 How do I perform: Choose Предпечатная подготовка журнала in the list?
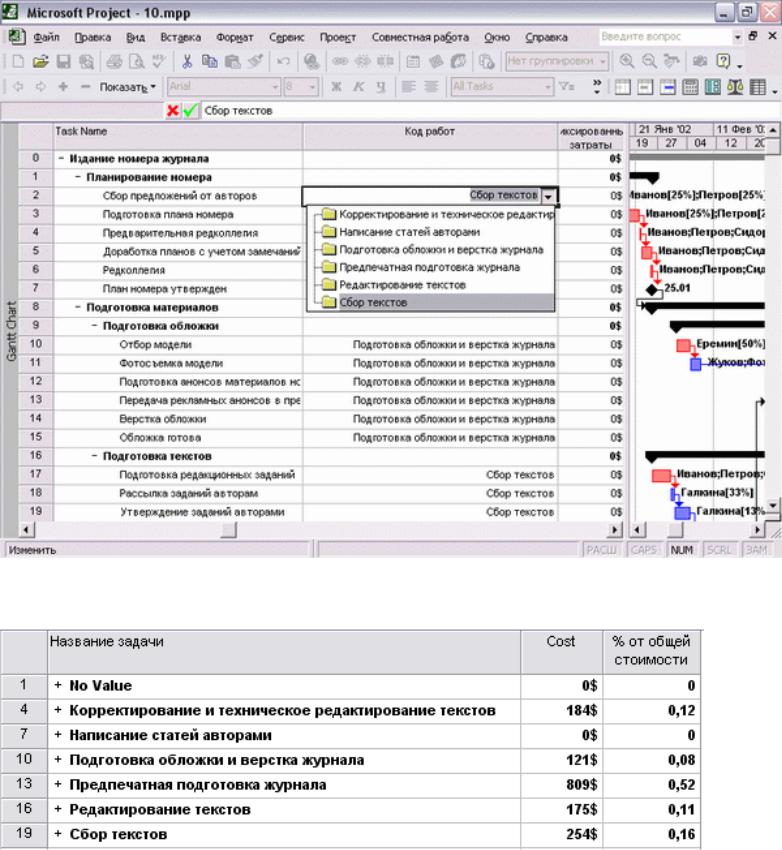click(429, 267)
